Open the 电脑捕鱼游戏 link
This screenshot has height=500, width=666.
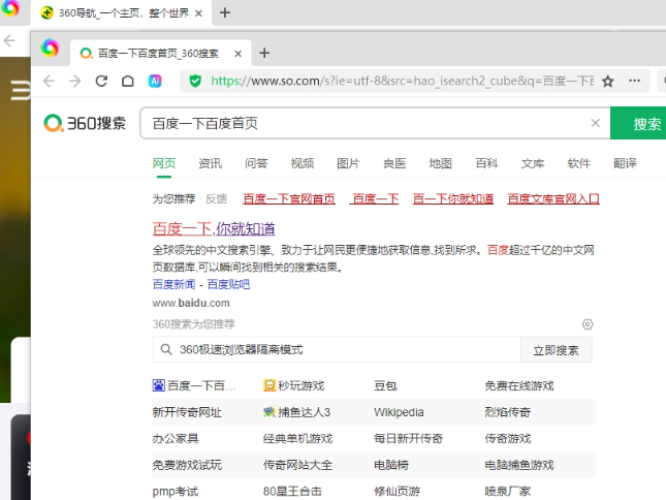point(519,465)
